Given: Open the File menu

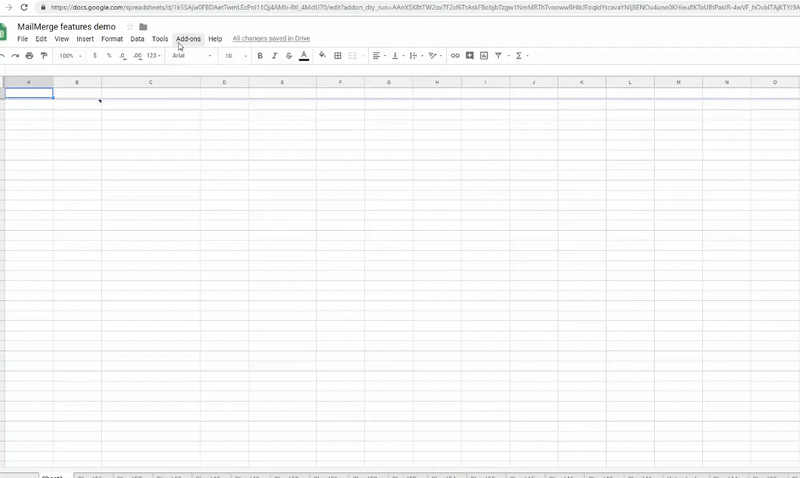Looking at the screenshot, I should pyautogui.click(x=22, y=39).
